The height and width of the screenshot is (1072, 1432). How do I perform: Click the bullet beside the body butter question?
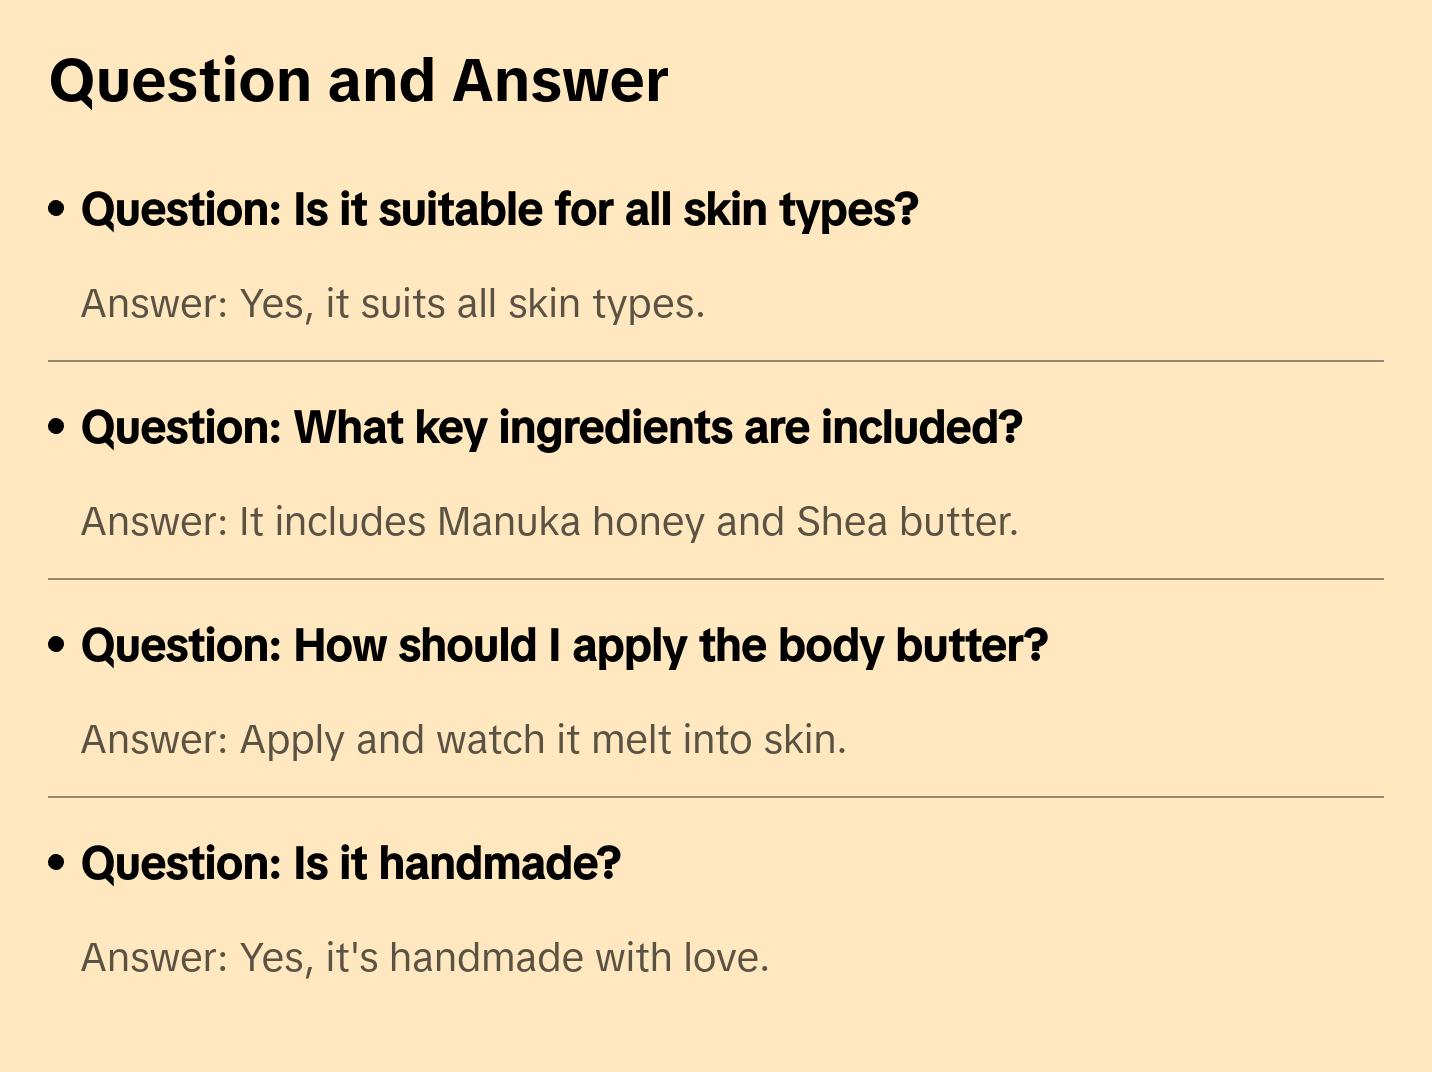coord(57,646)
